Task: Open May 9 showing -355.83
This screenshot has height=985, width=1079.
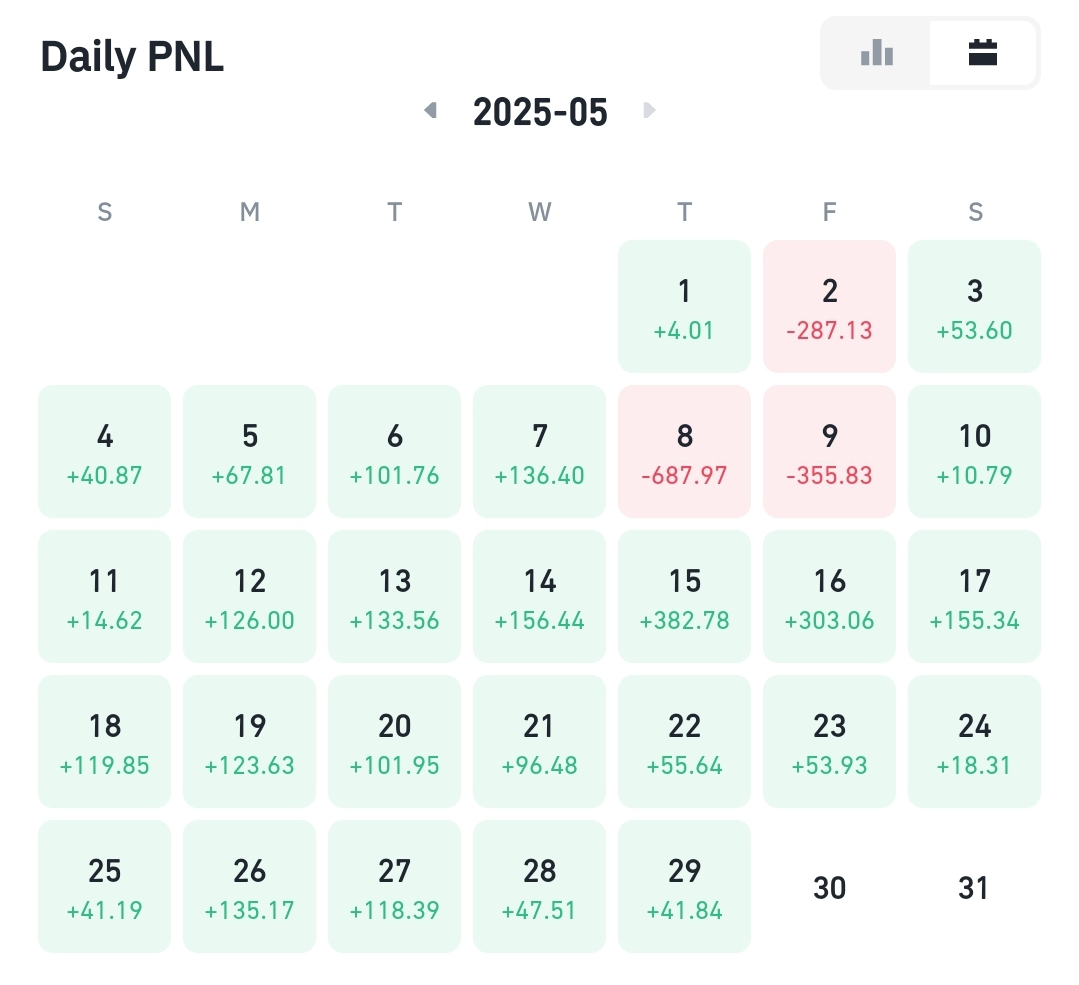Action: (829, 452)
